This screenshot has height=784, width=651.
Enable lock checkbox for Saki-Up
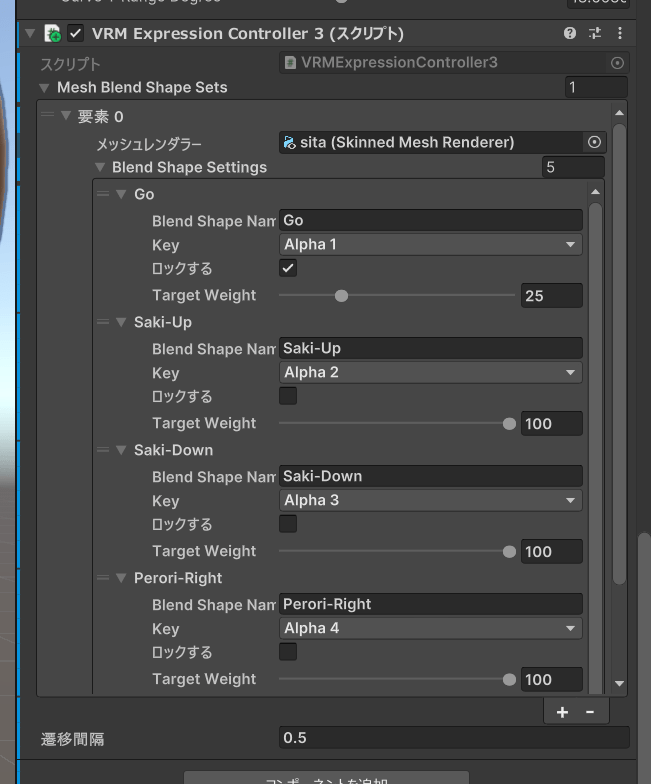(288, 396)
